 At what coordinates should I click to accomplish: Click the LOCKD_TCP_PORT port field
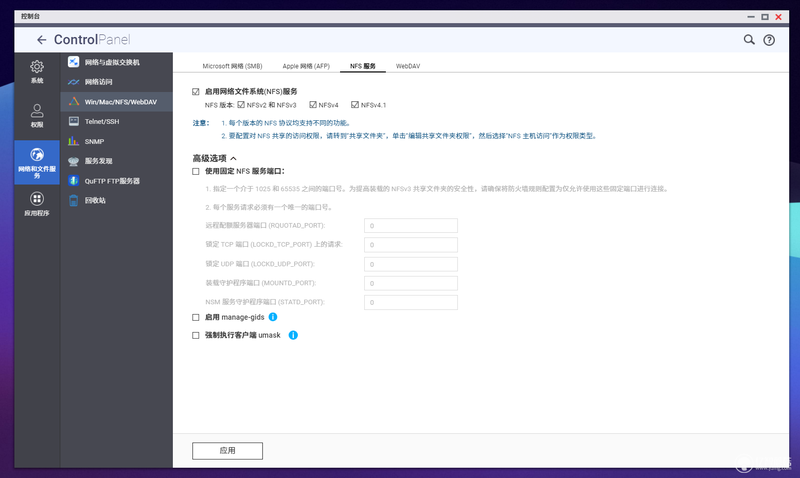point(411,245)
